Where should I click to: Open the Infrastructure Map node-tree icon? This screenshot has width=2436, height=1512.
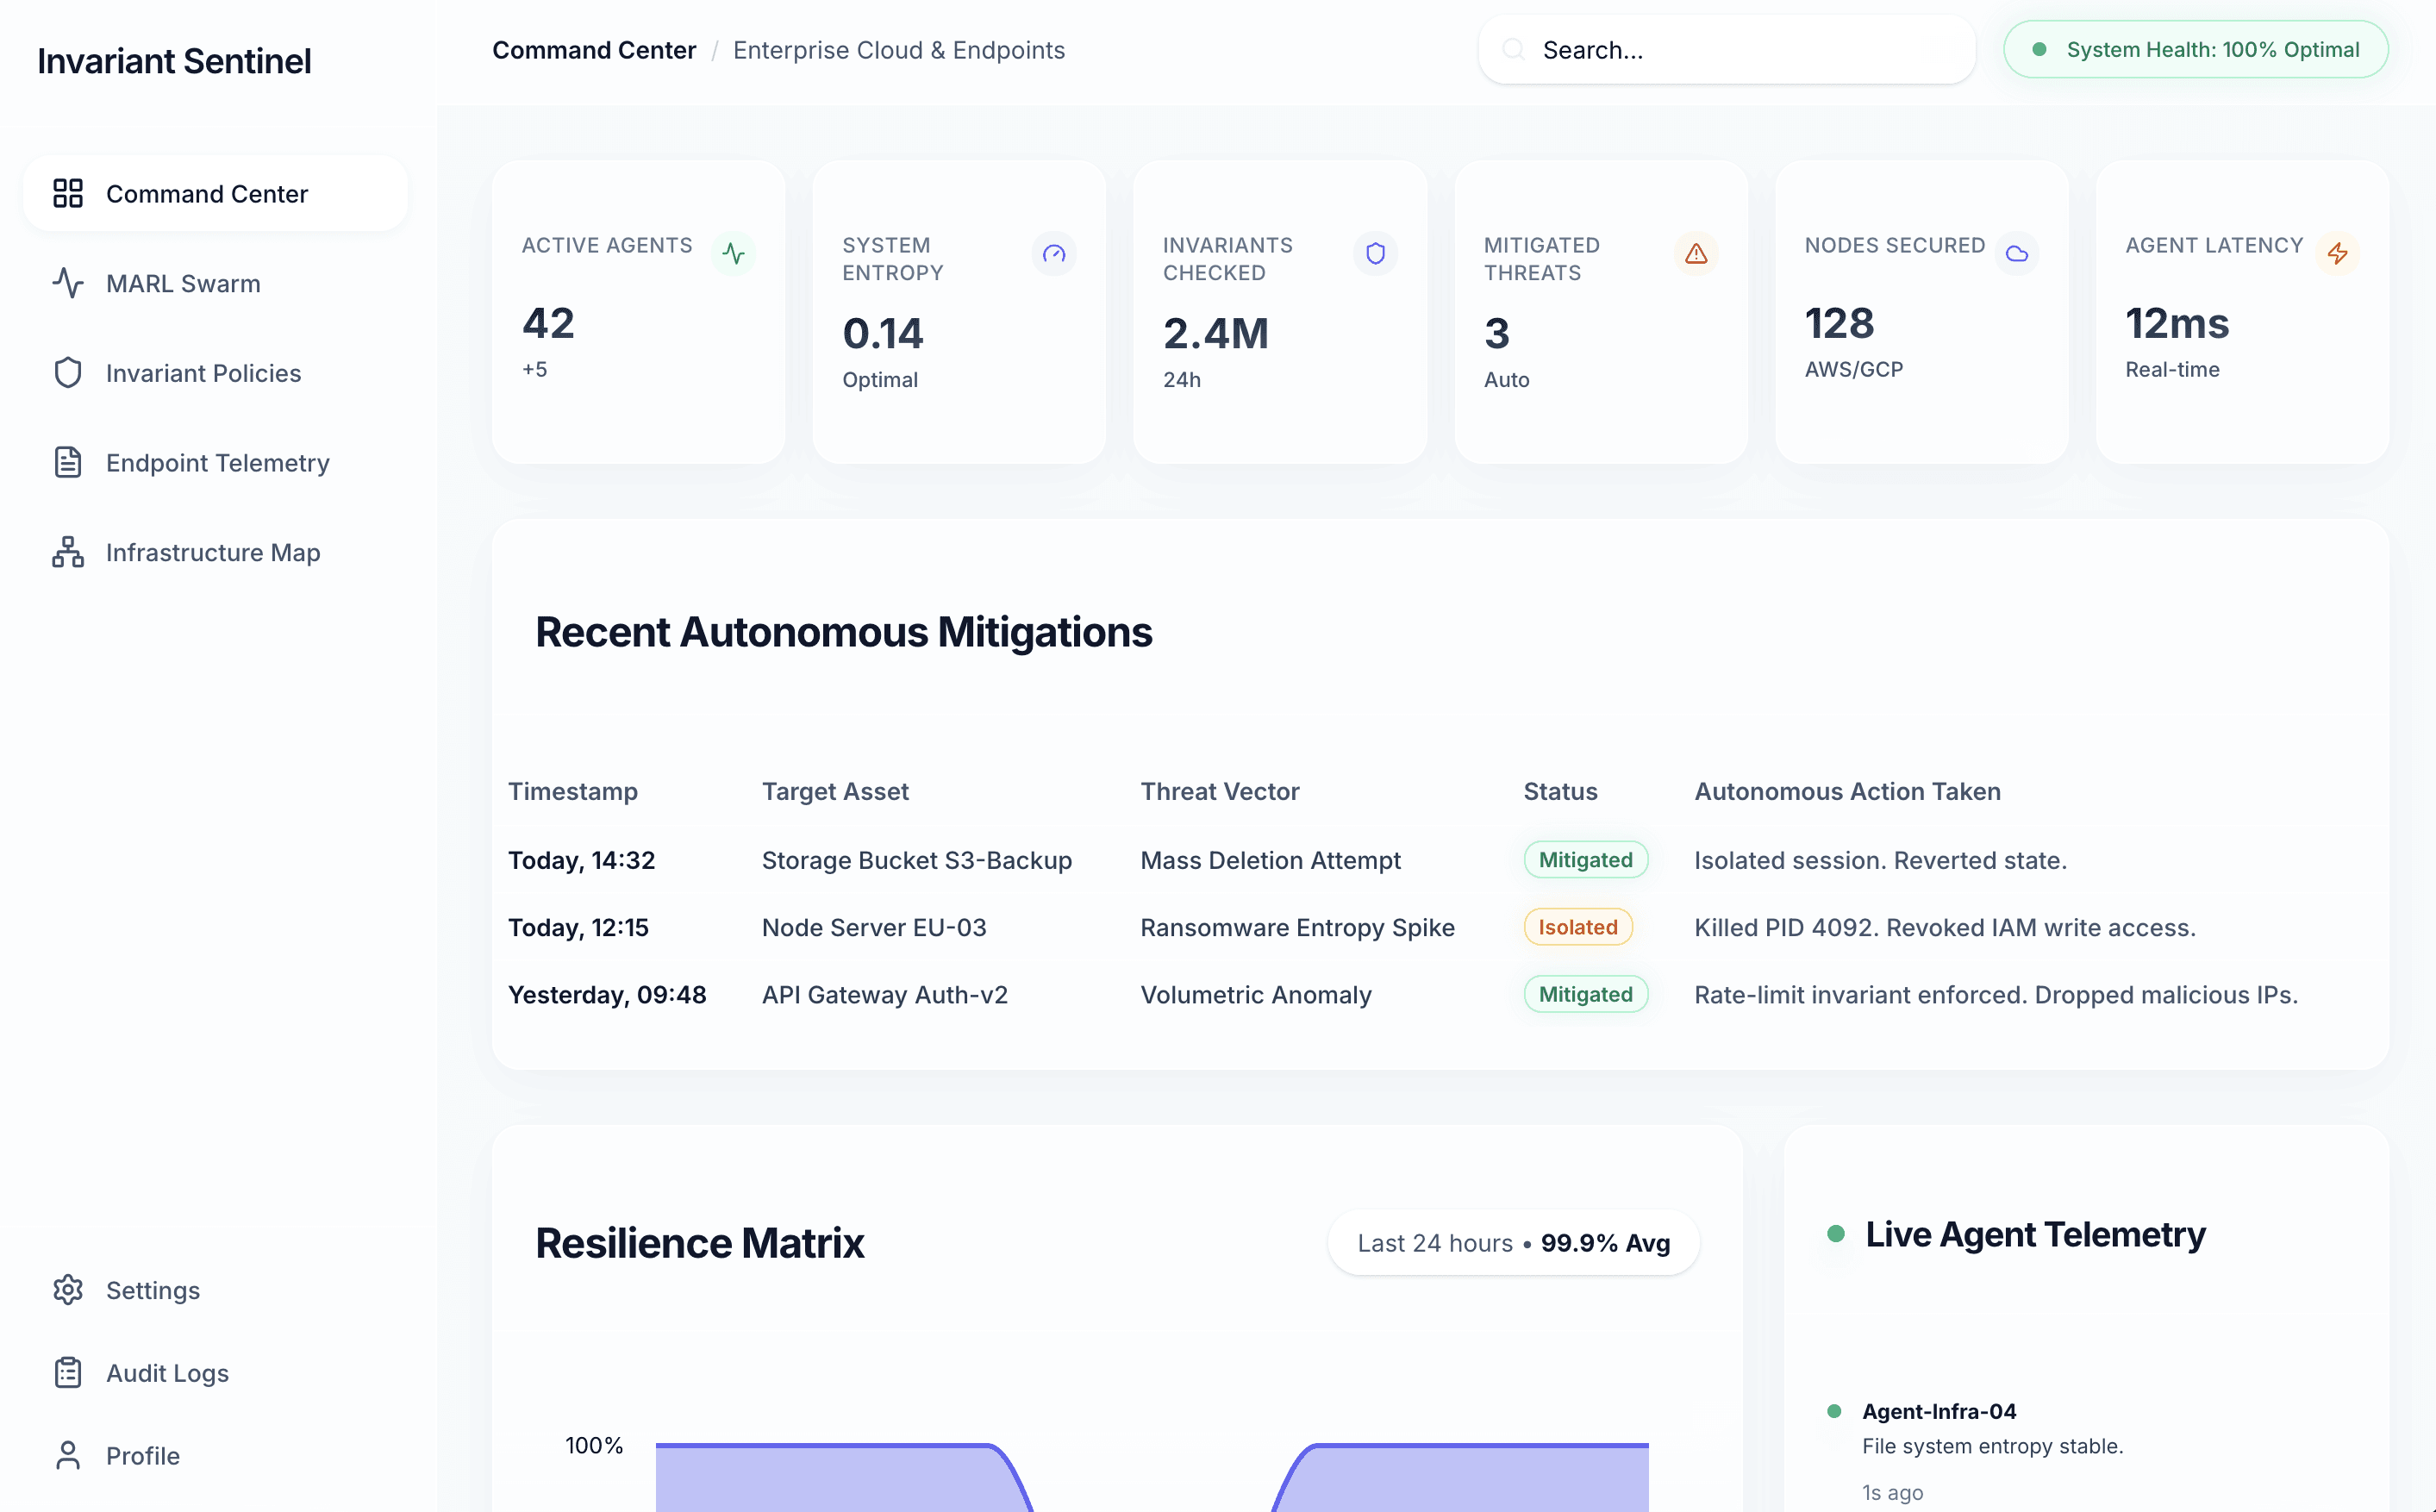pos(67,551)
